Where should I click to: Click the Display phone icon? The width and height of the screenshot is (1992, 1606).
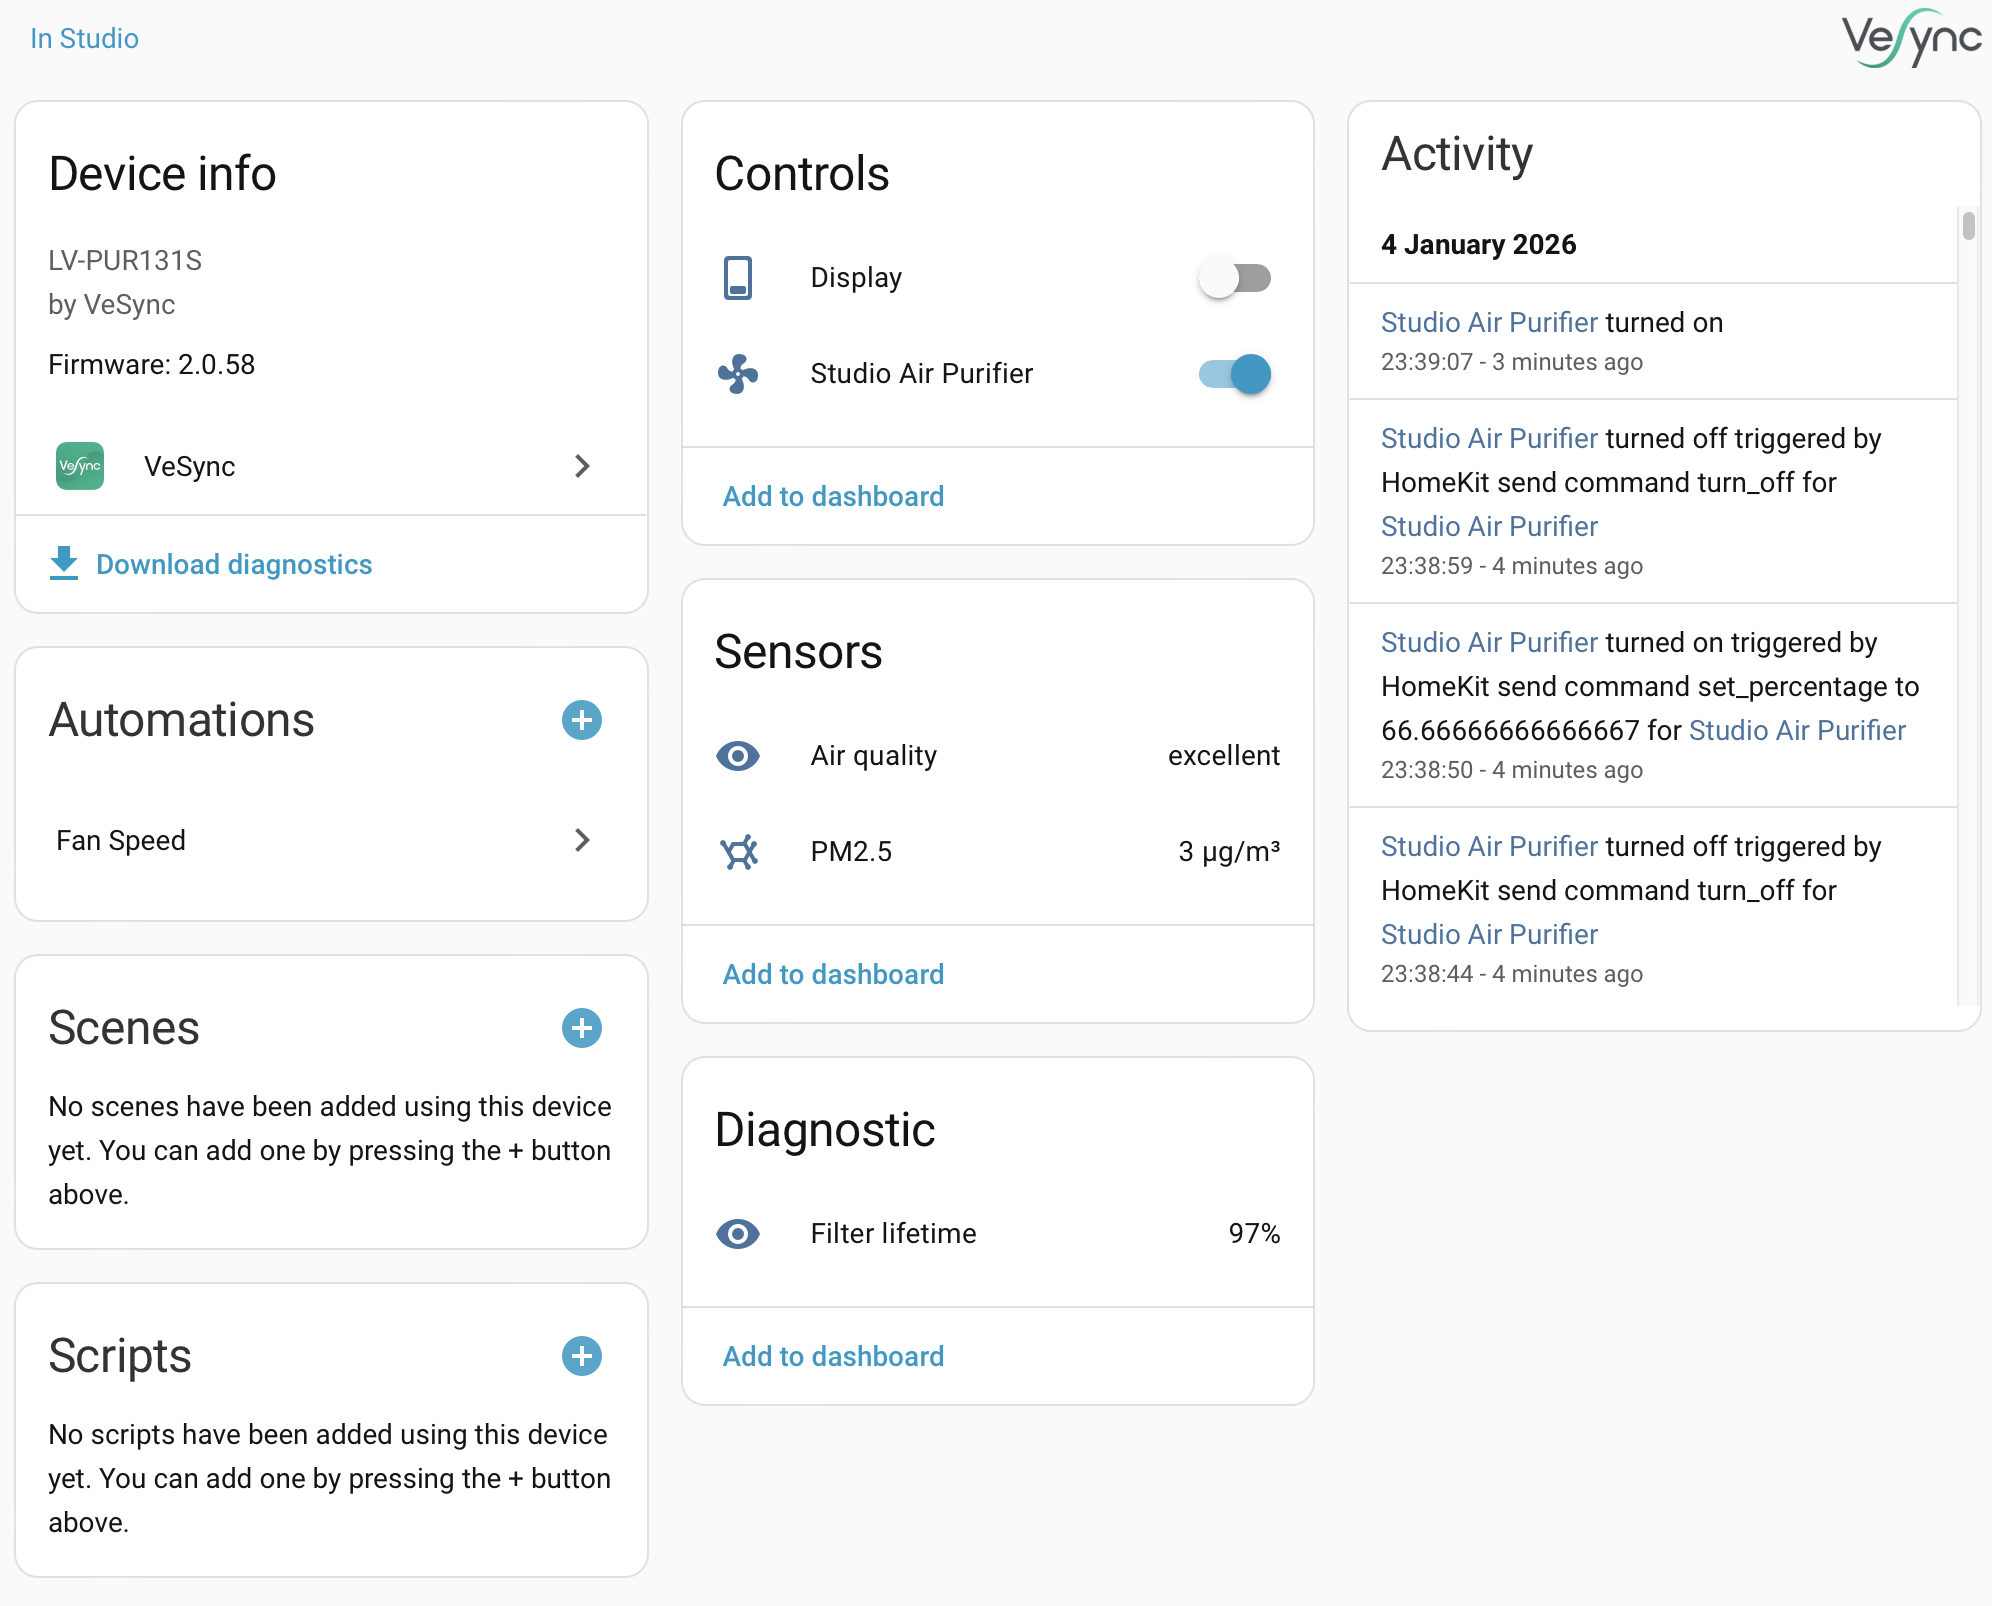738,278
